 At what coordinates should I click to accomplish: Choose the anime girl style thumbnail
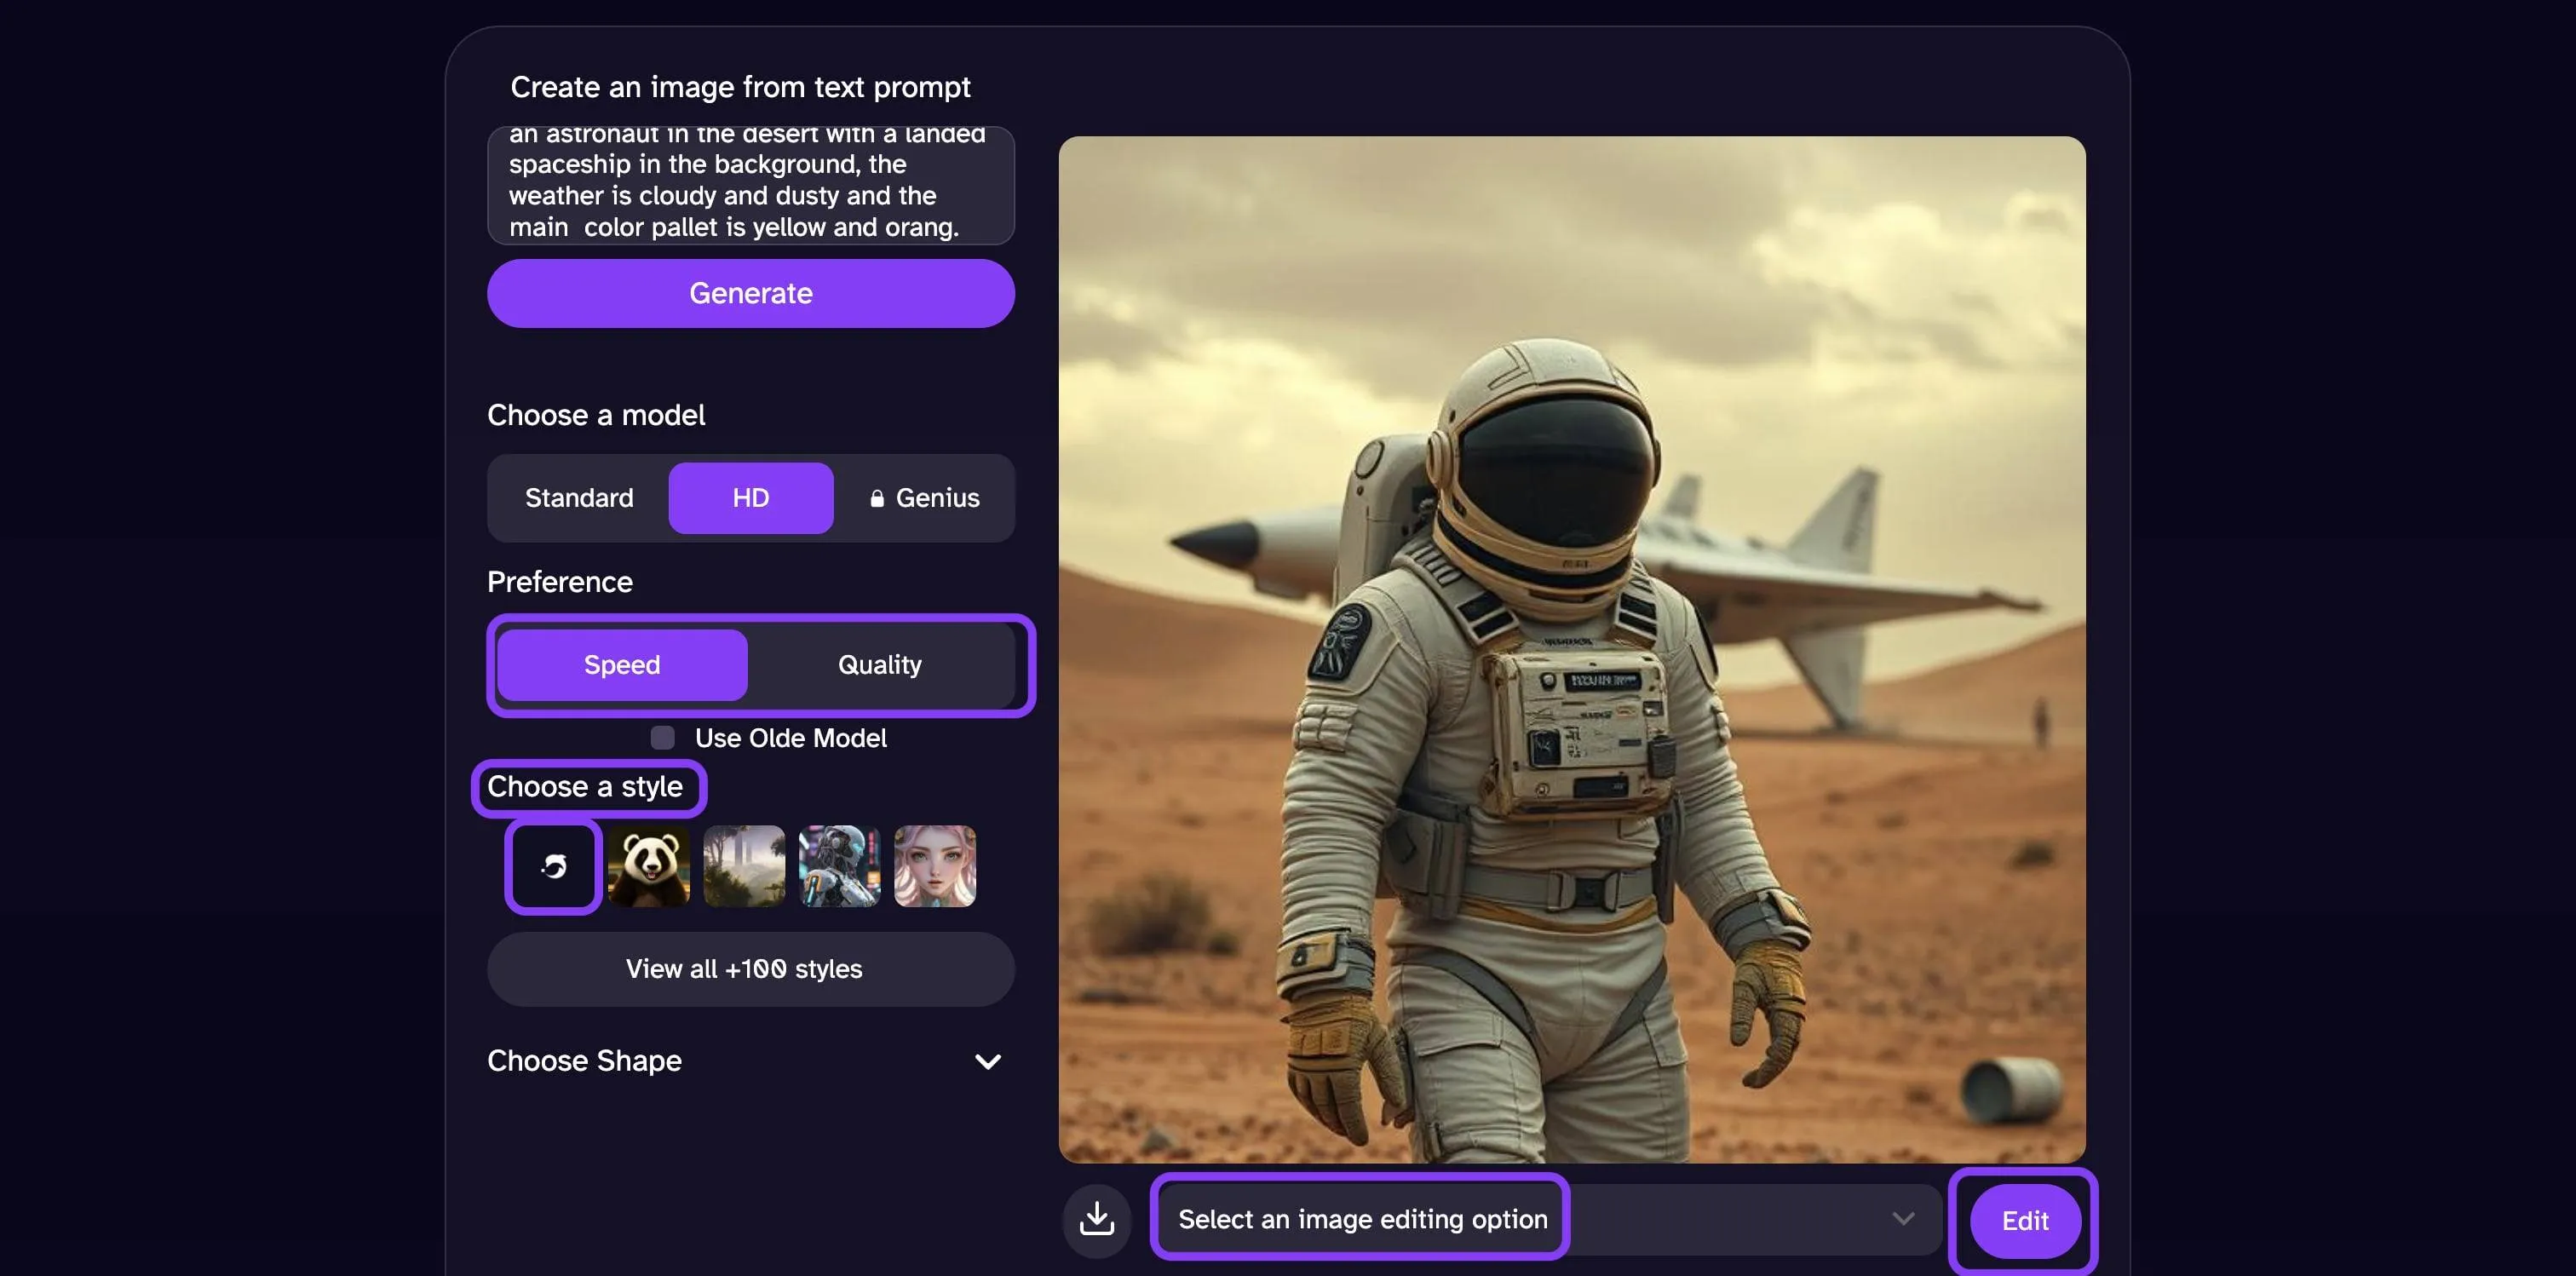(x=935, y=866)
